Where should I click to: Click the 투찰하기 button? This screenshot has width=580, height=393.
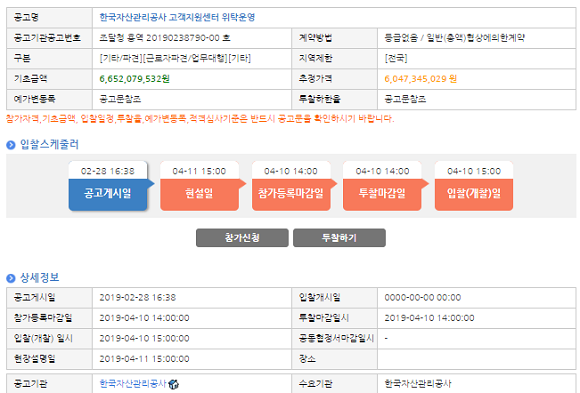[339, 238]
